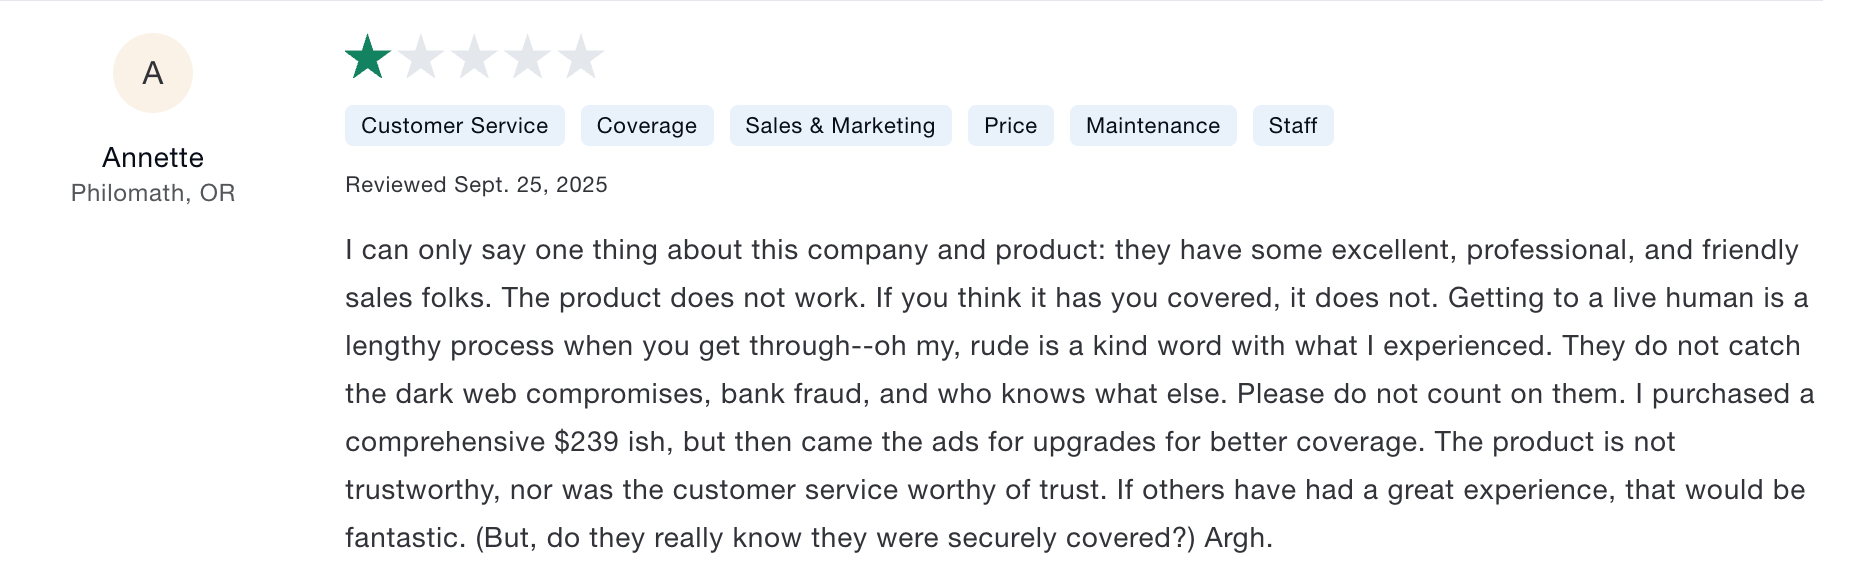1876x582 pixels.
Task: Click the fifth gray rating star
Action: [581, 57]
